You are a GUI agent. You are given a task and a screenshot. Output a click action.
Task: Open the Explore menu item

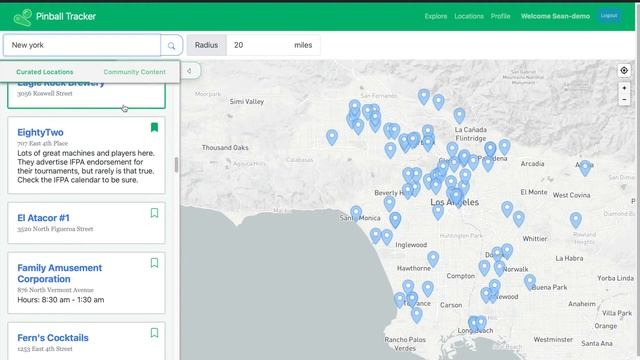coord(436,16)
